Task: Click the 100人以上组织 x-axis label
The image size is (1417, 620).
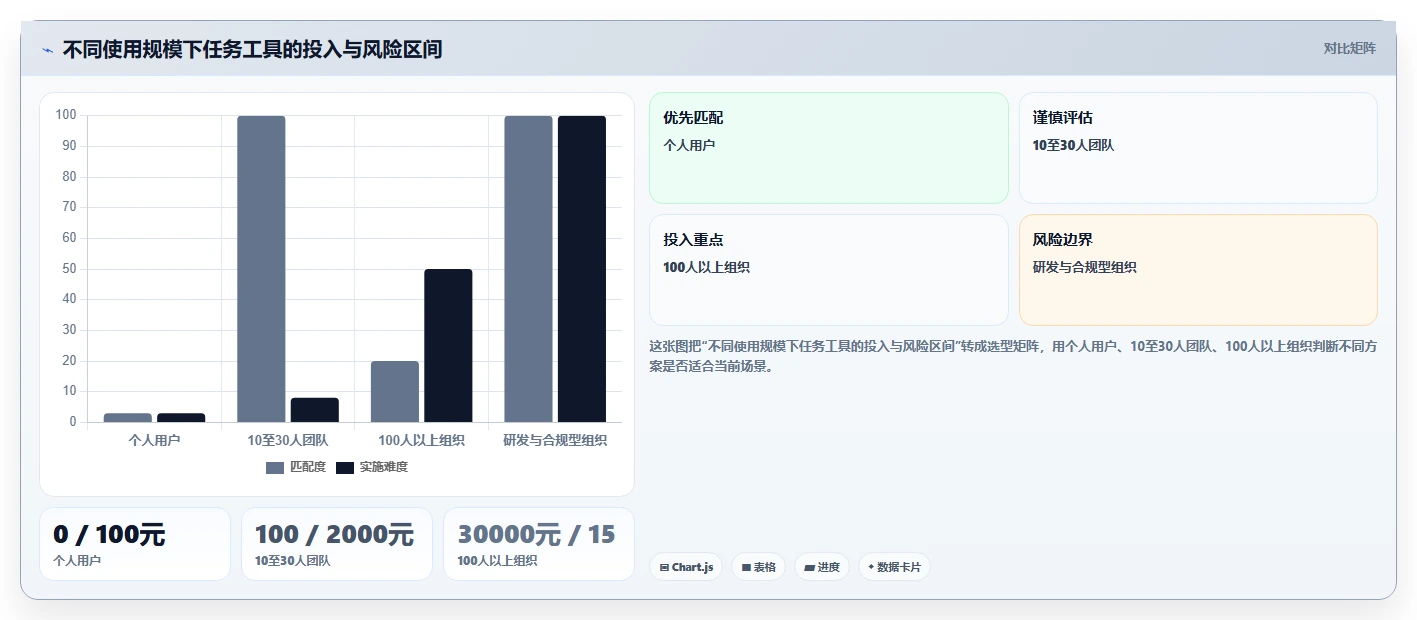Action: pos(422,439)
